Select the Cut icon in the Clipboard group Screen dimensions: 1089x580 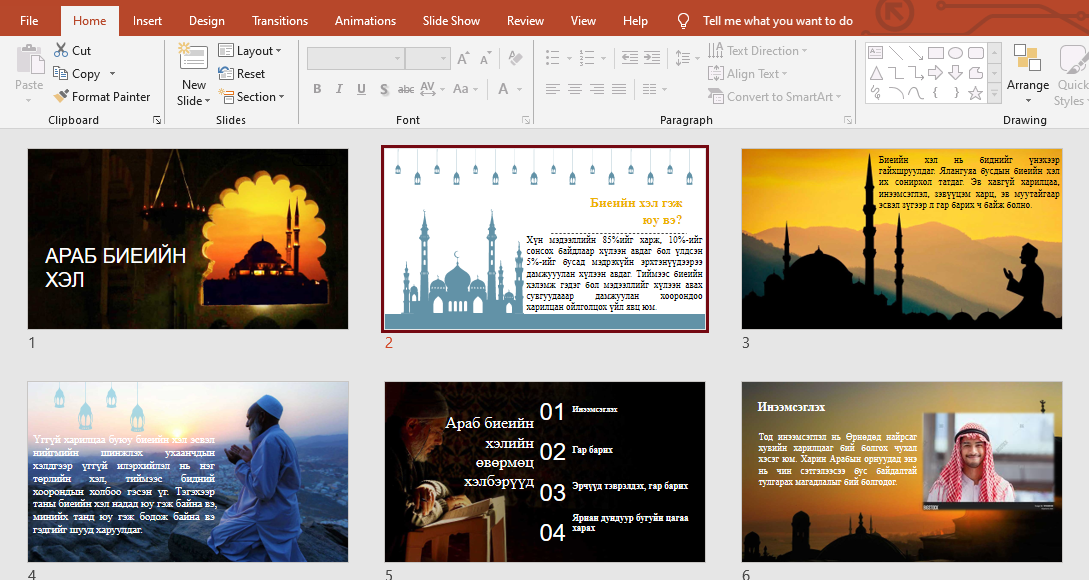point(62,49)
